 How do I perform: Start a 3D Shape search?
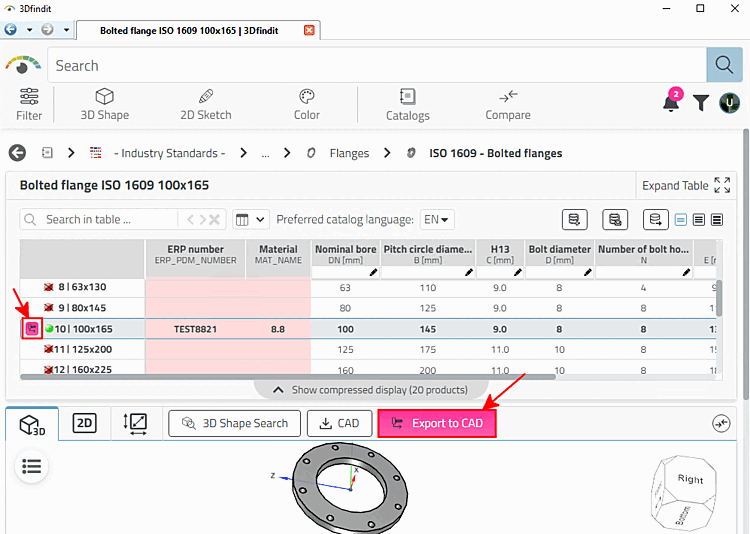(x=104, y=104)
